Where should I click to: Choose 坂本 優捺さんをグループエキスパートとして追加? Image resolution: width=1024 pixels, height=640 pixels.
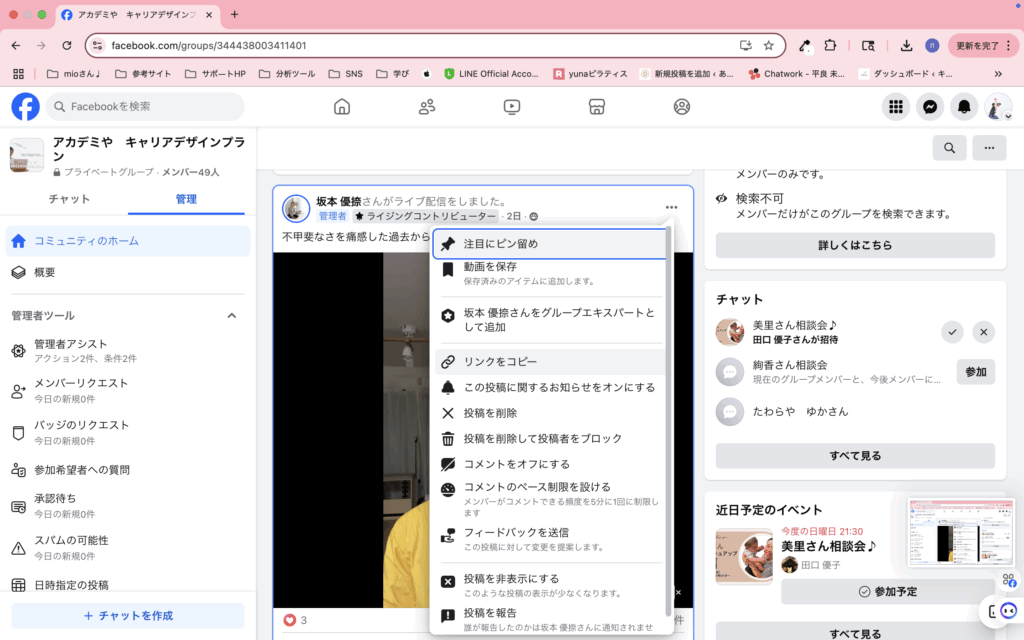click(x=549, y=319)
